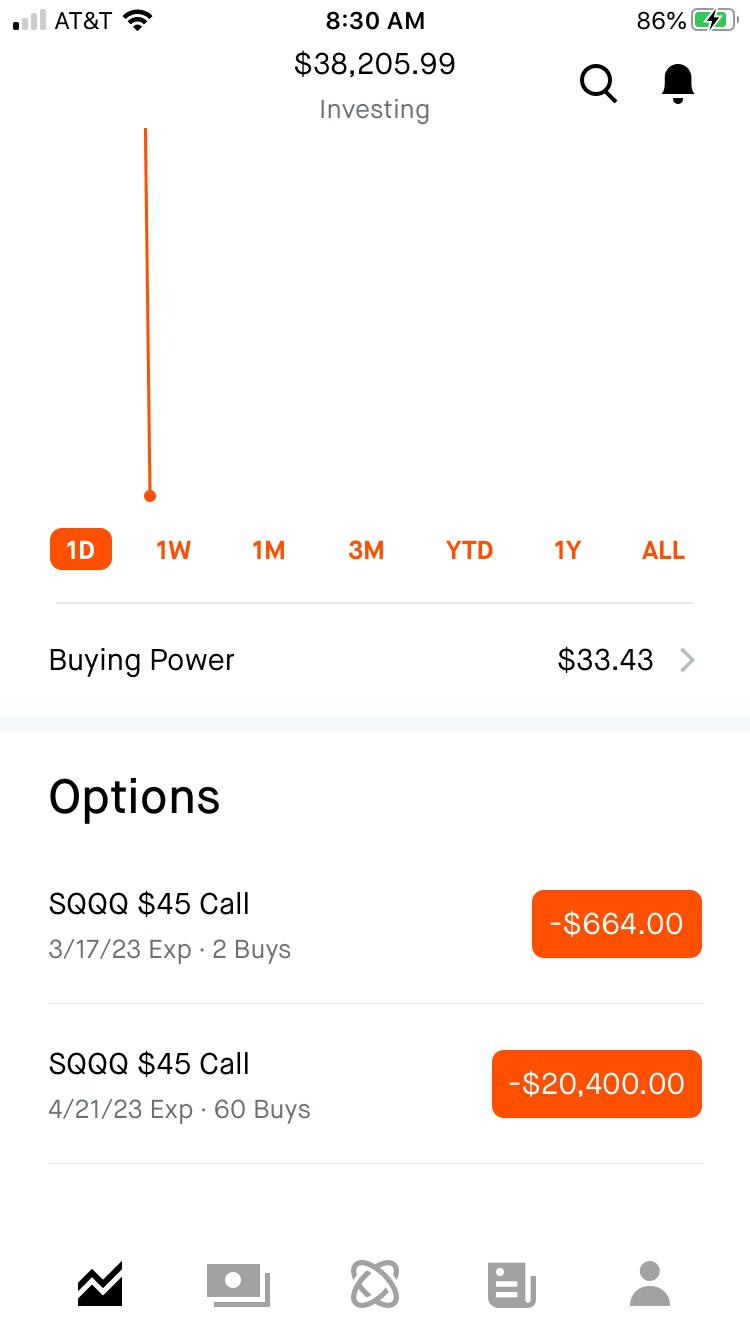750x1334 pixels.
Task: Open the account profile icon
Action: click(650, 1284)
